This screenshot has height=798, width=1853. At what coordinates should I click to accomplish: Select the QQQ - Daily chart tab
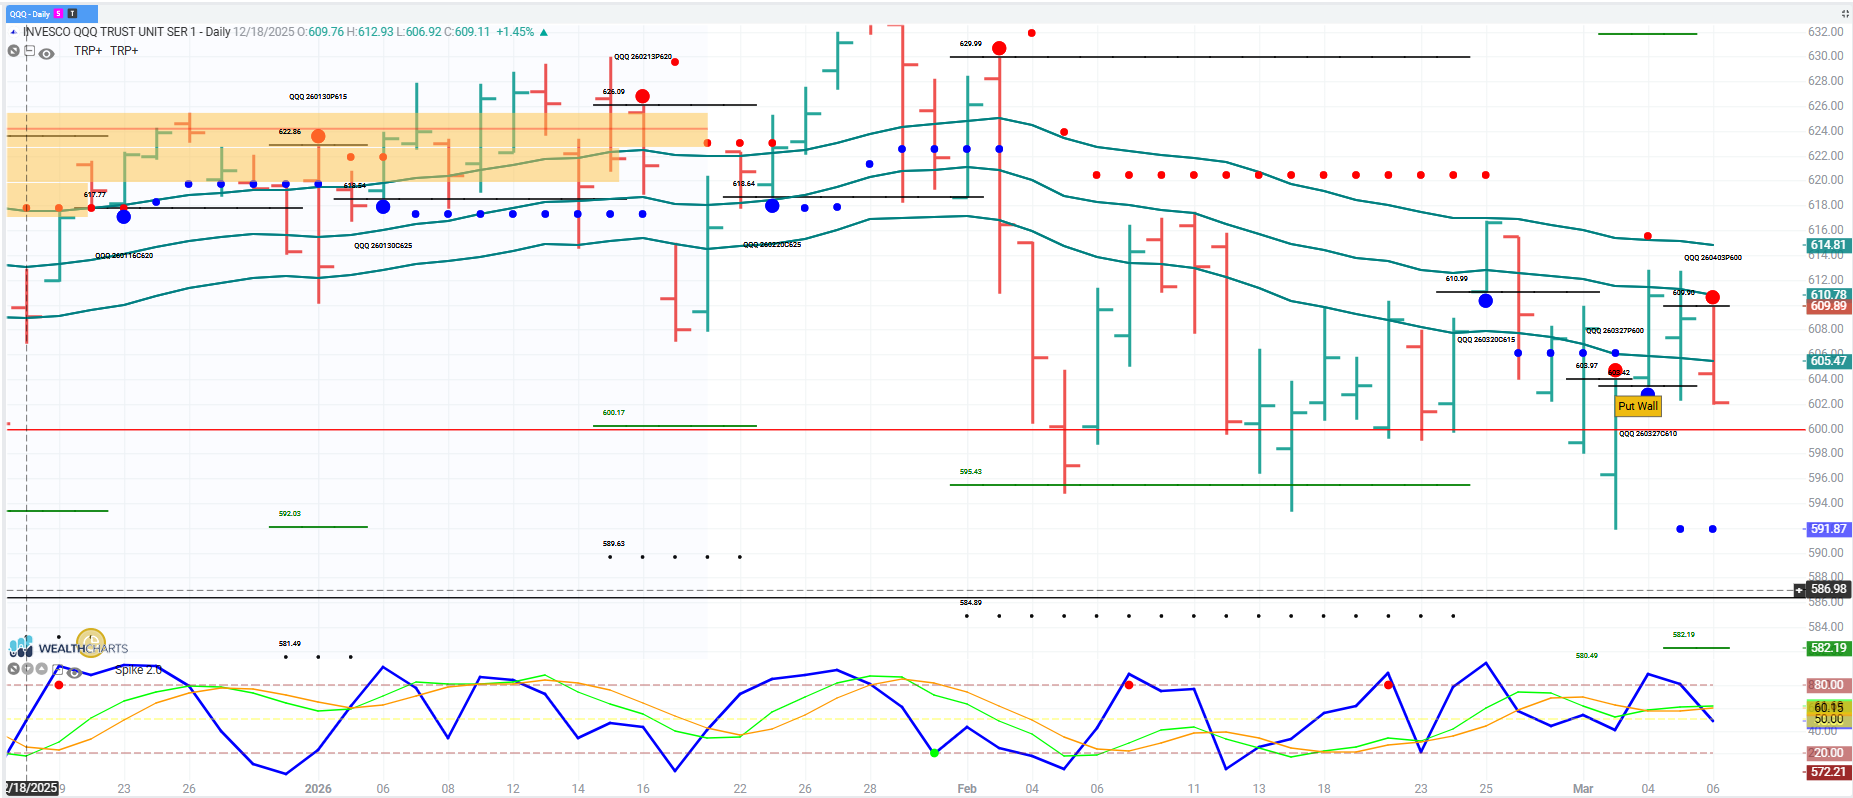coord(30,14)
